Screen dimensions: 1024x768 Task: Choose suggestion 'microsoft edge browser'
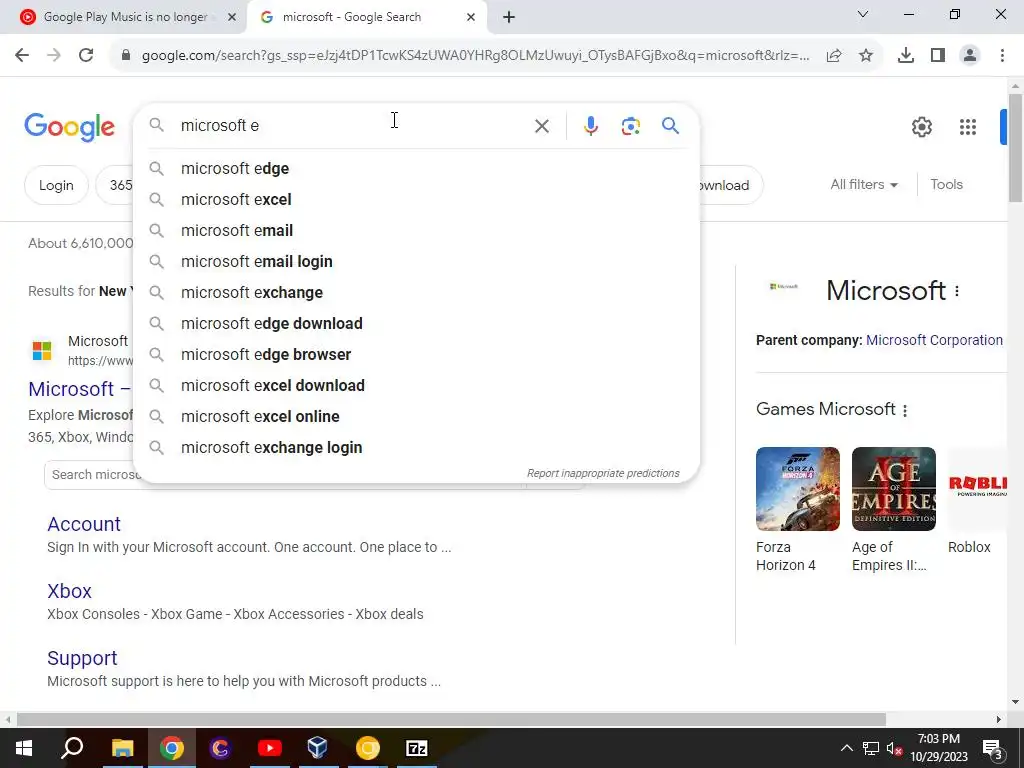click(417, 355)
